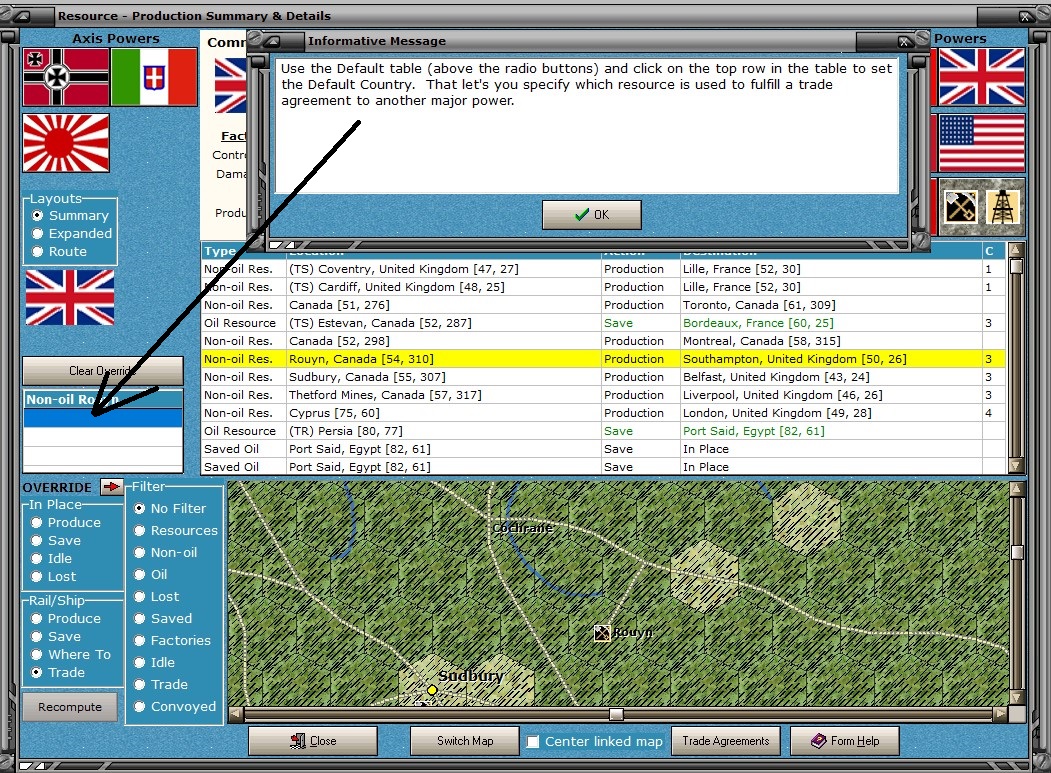Click the down arrow of the resource table scrollbar
The height and width of the screenshot is (773, 1051).
[1016, 465]
